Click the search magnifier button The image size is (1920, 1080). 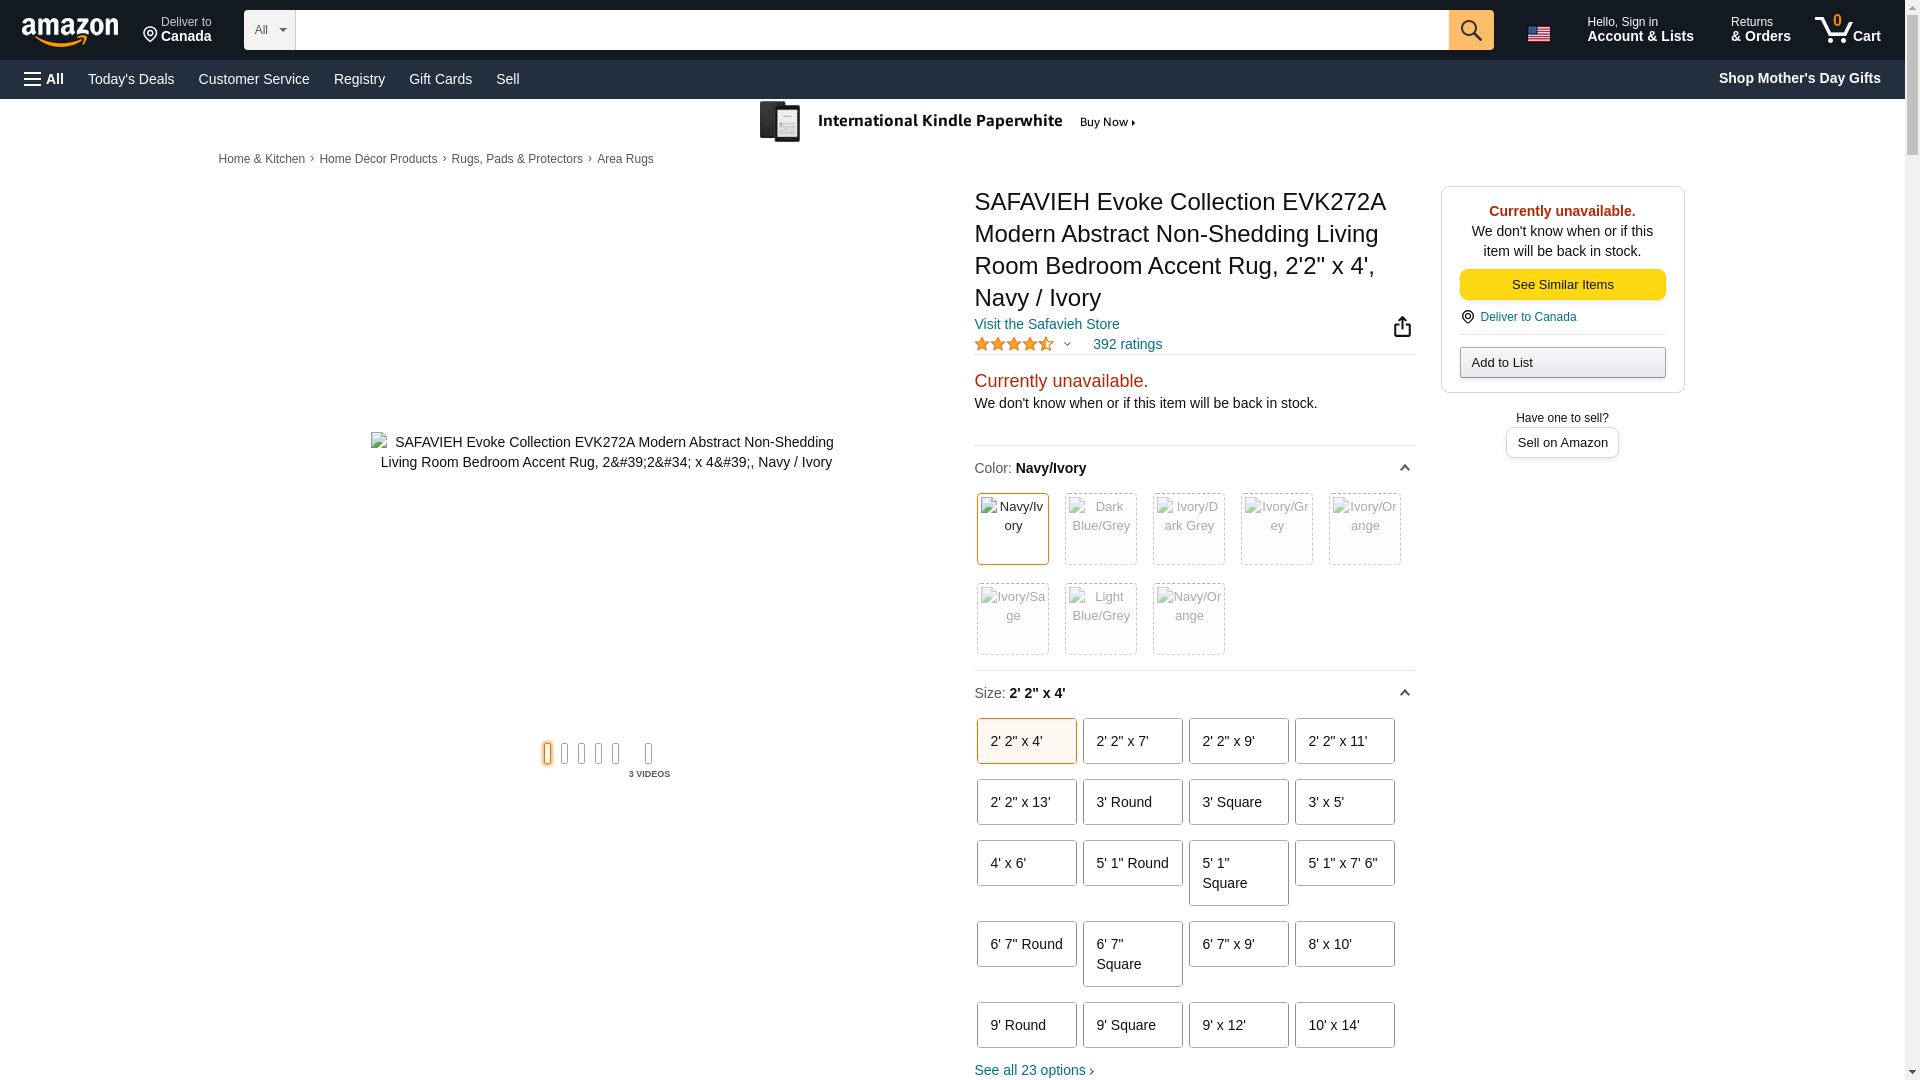pos(1470,30)
